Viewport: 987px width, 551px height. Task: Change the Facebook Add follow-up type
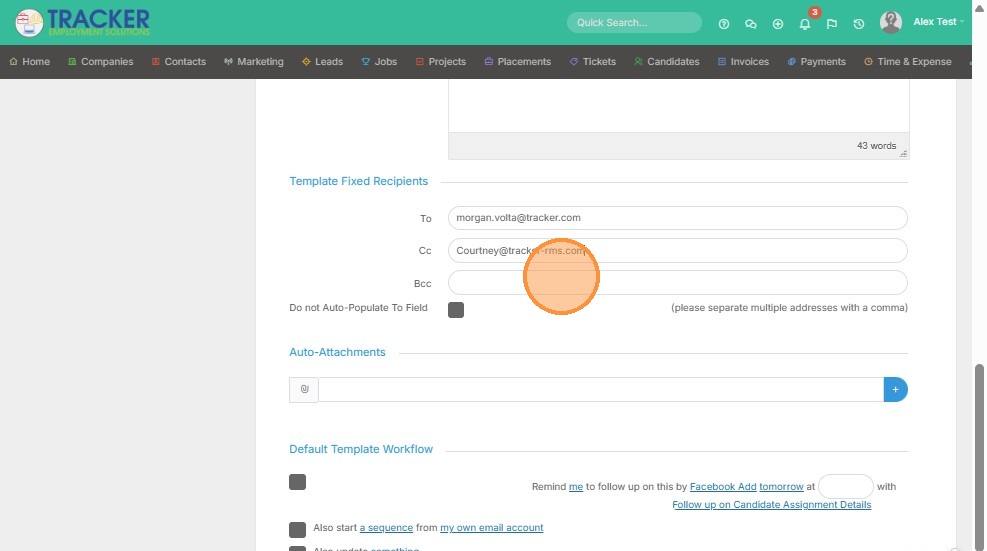coord(722,487)
